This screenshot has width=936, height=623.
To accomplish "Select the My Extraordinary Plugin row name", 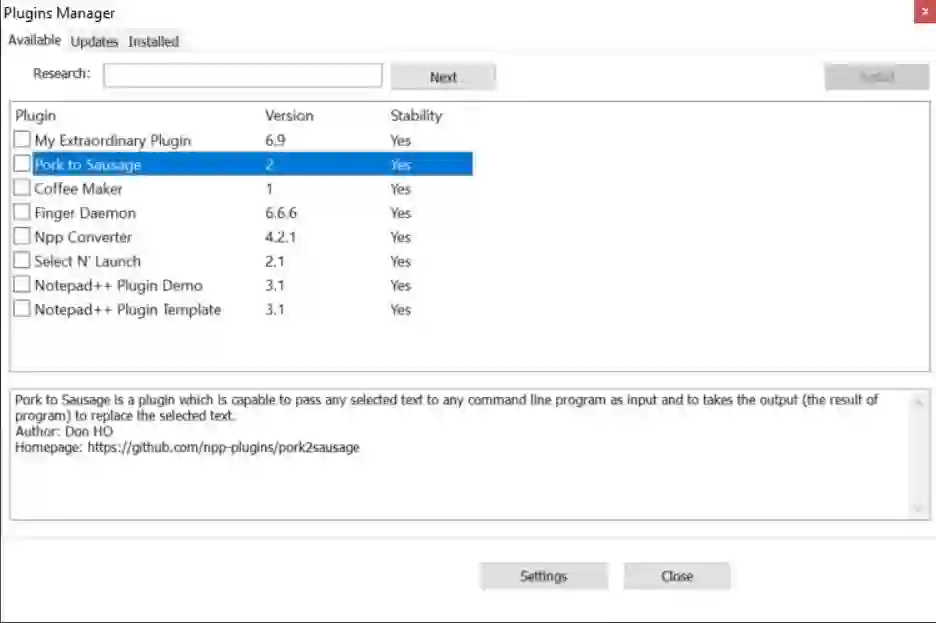I will pos(113,140).
